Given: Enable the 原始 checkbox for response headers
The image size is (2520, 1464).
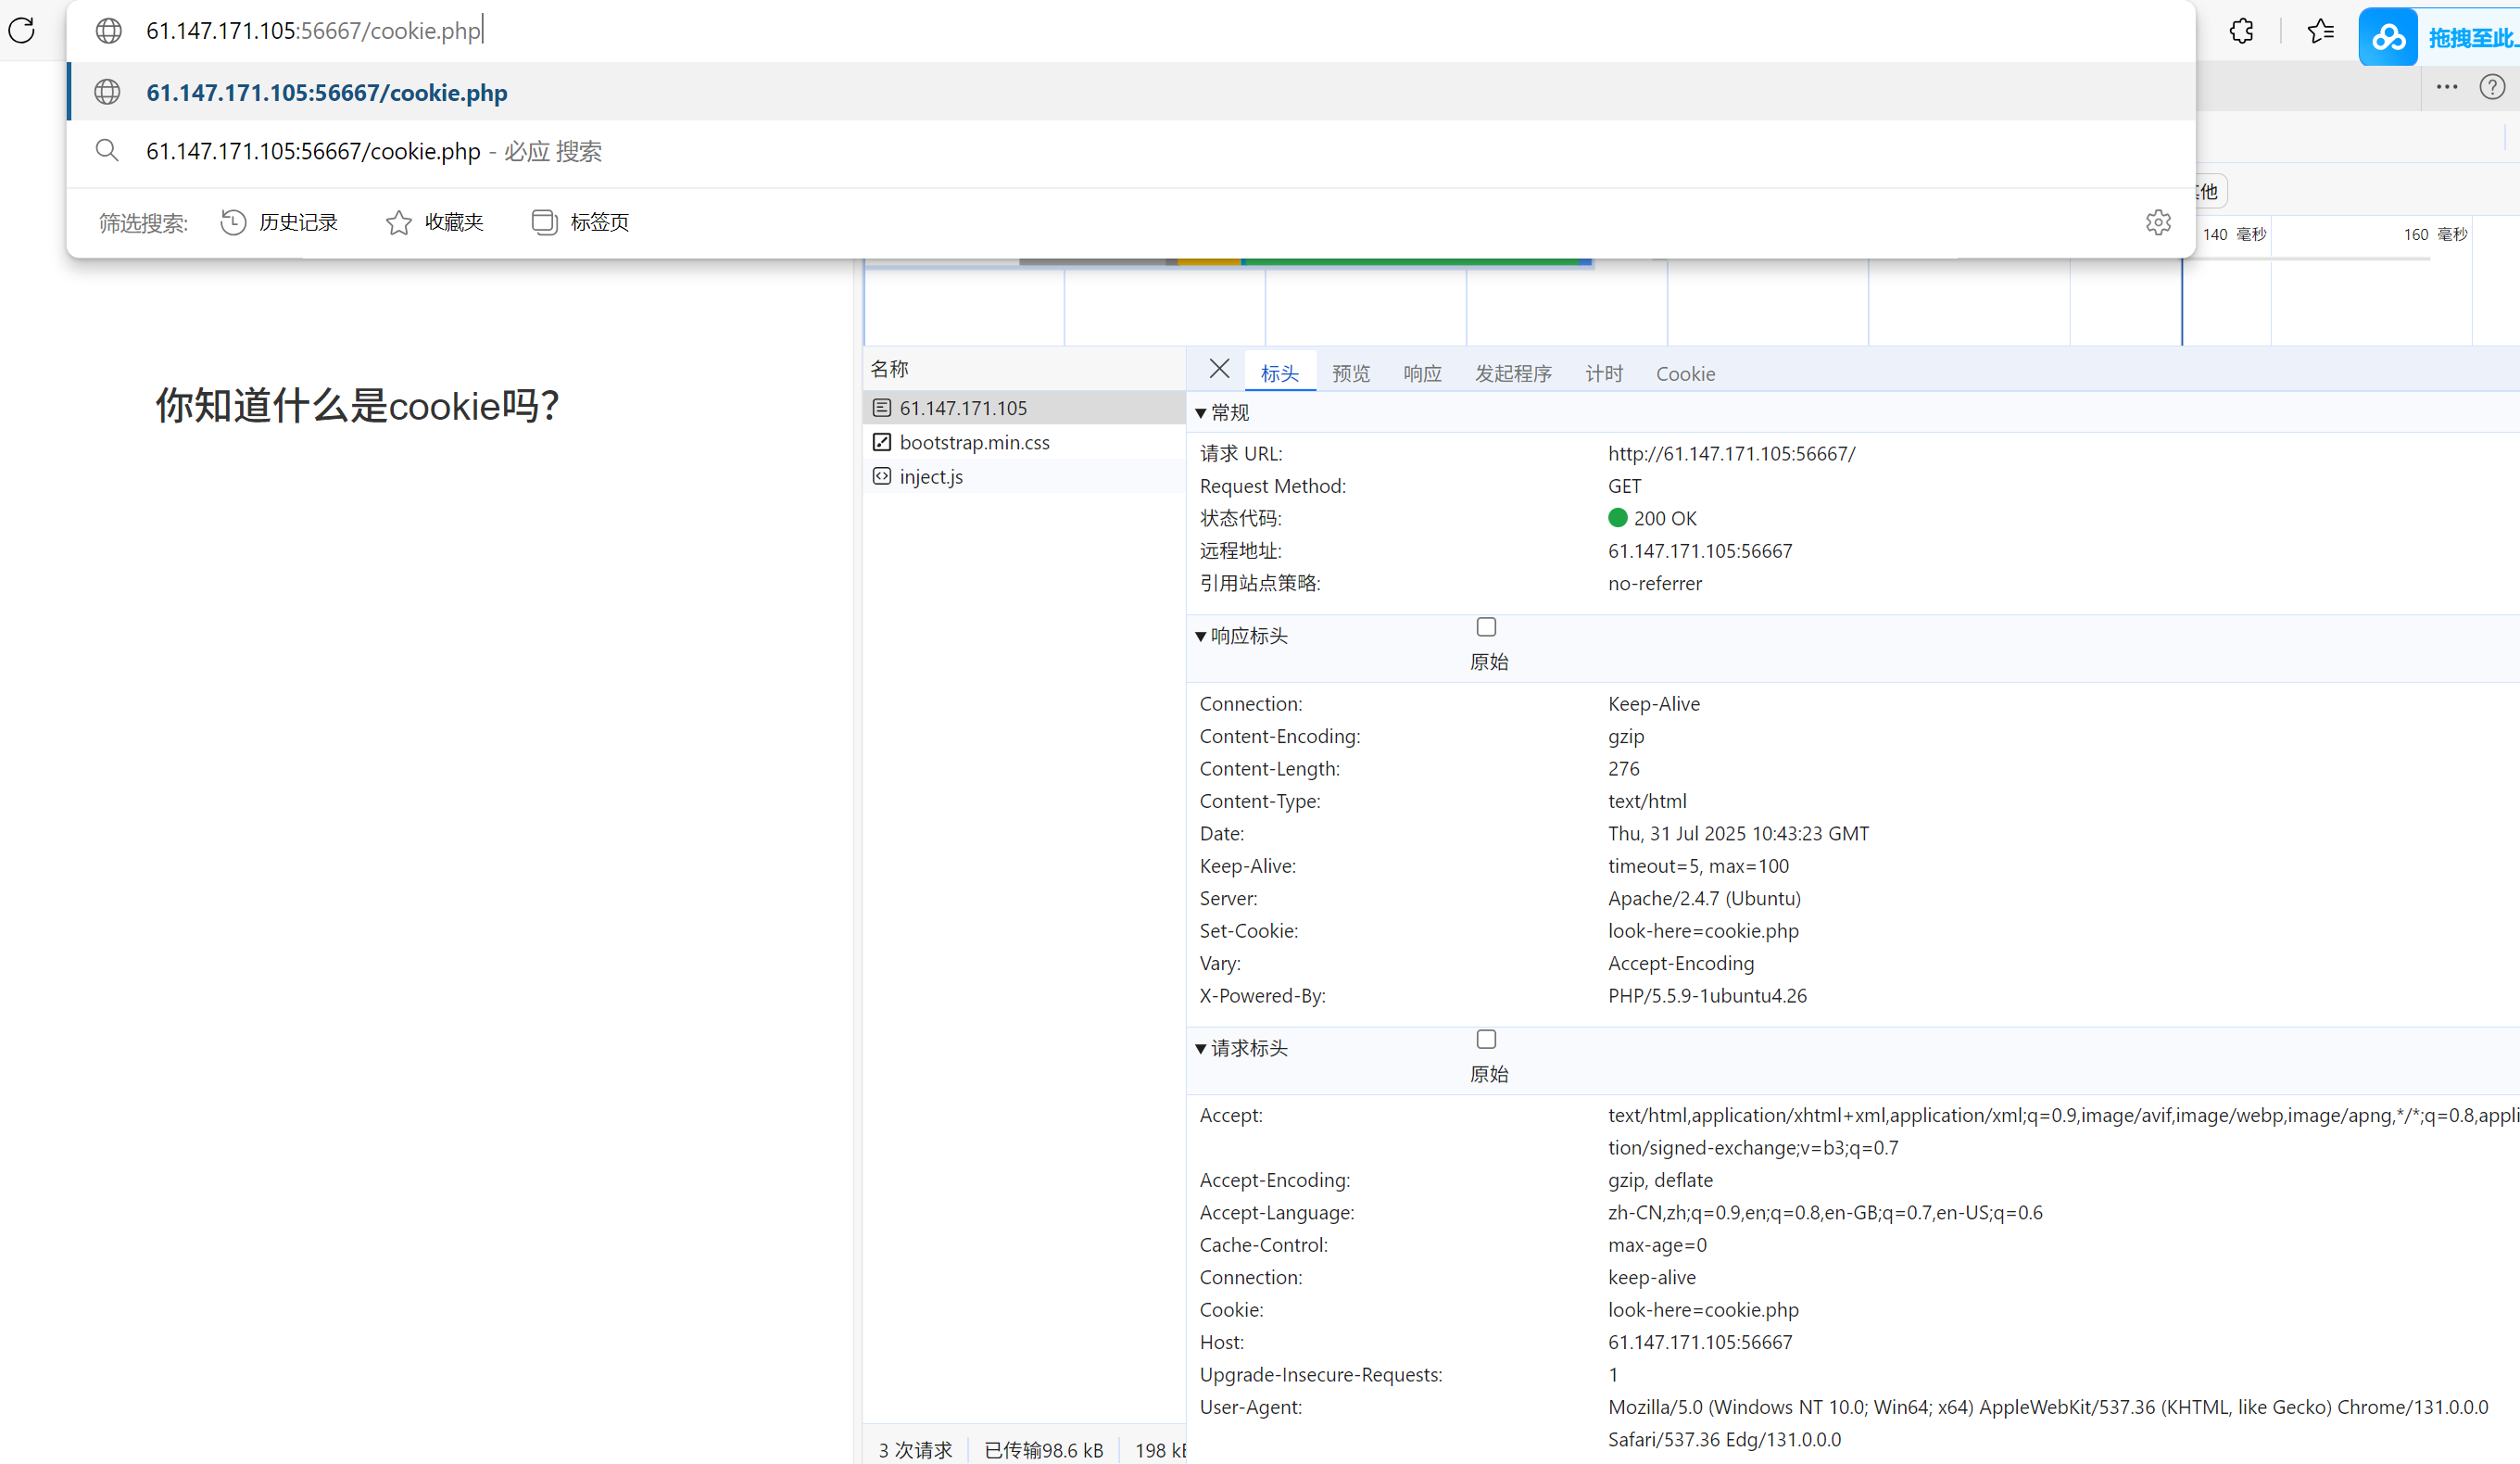Looking at the screenshot, I should coord(1485,626).
